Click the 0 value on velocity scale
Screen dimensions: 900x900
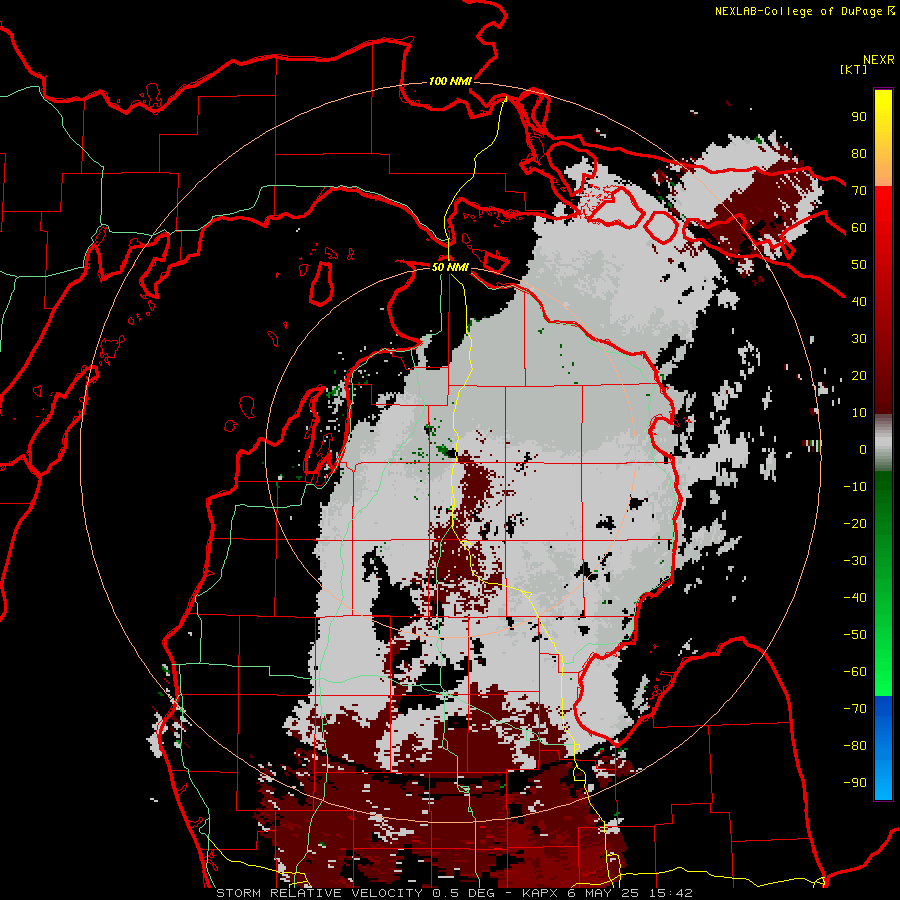(x=863, y=449)
